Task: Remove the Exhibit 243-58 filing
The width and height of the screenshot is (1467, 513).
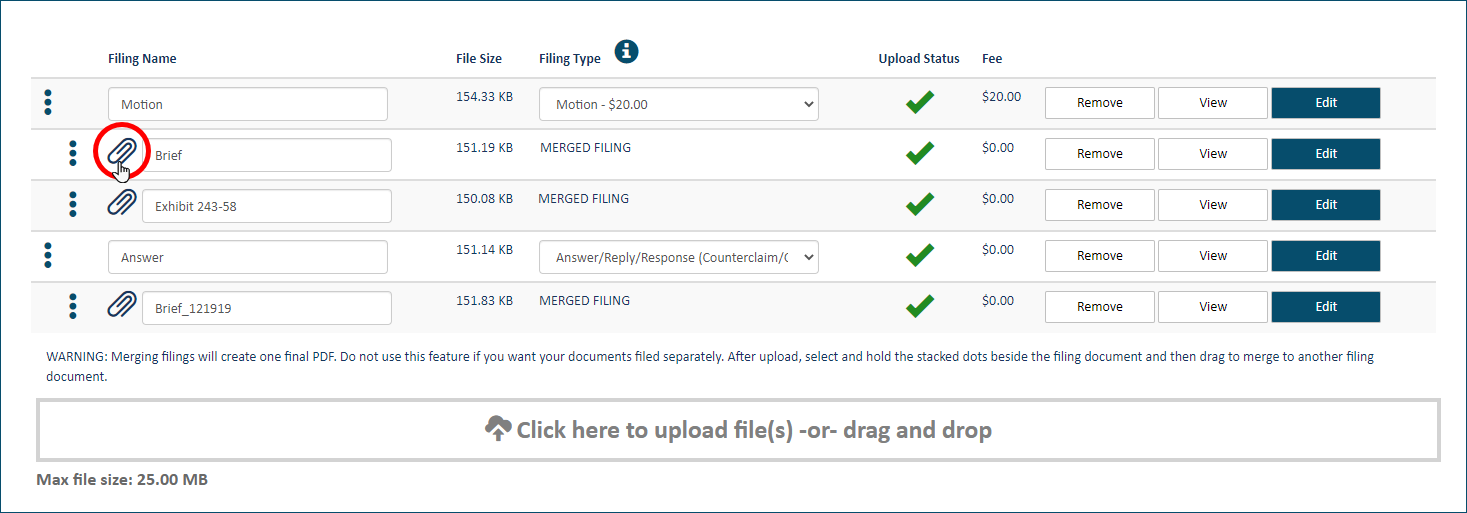Action: click(1100, 205)
